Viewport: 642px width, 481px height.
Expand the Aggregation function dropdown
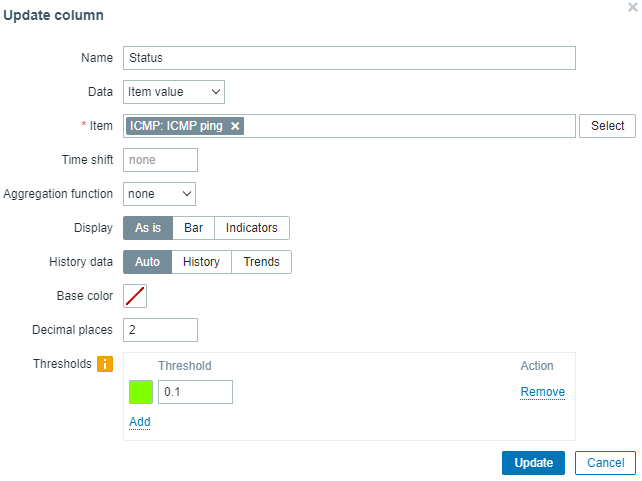click(159, 194)
